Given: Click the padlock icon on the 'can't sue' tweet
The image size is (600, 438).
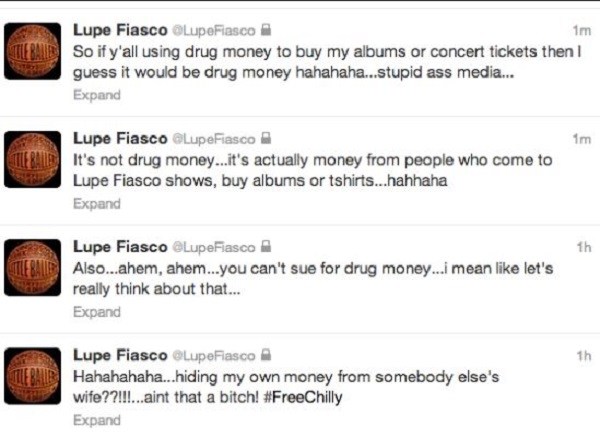Looking at the screenshot, I should (x=266, y=246).
